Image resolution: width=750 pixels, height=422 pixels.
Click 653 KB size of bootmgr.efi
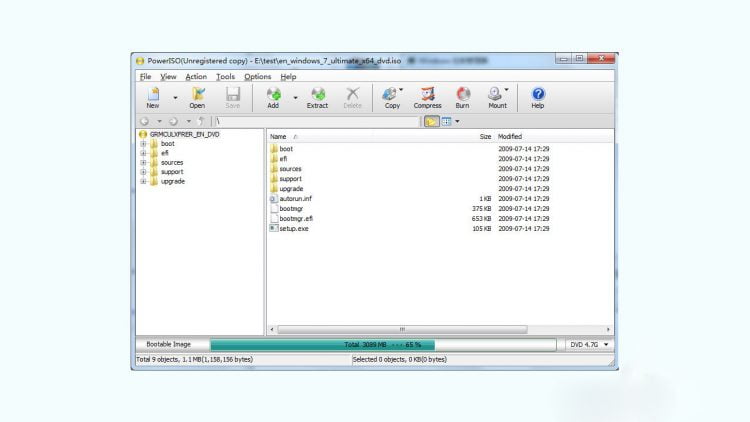[x=481, y=219]
